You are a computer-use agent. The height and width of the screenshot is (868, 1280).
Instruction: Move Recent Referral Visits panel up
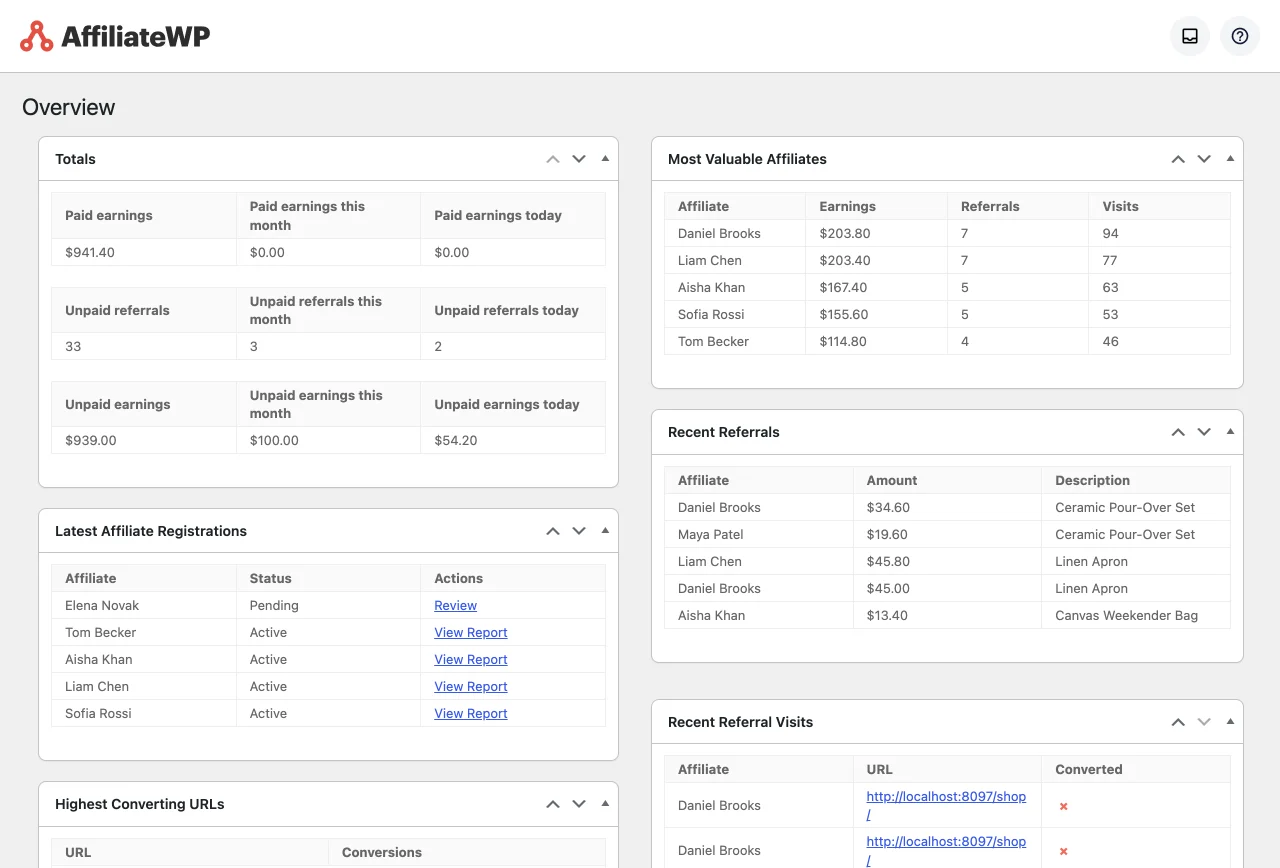click(1178, 722)
